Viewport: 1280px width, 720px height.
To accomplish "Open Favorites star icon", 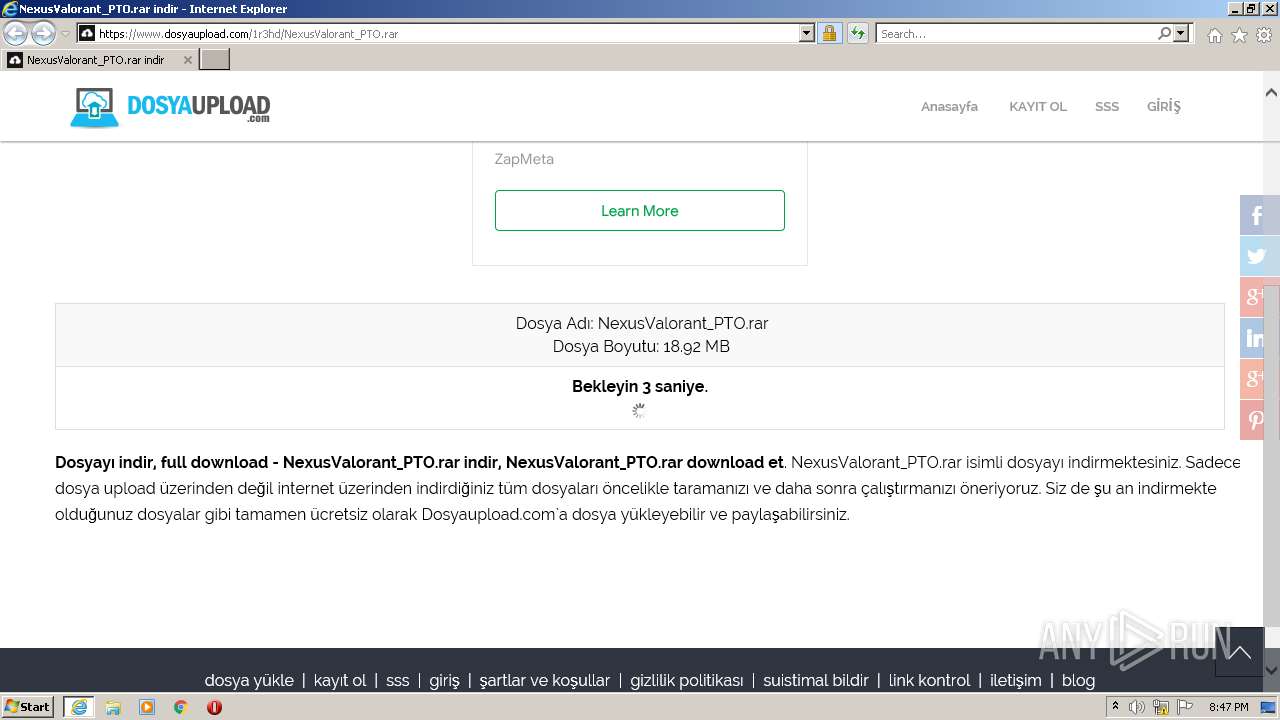I will (1239, 35).
